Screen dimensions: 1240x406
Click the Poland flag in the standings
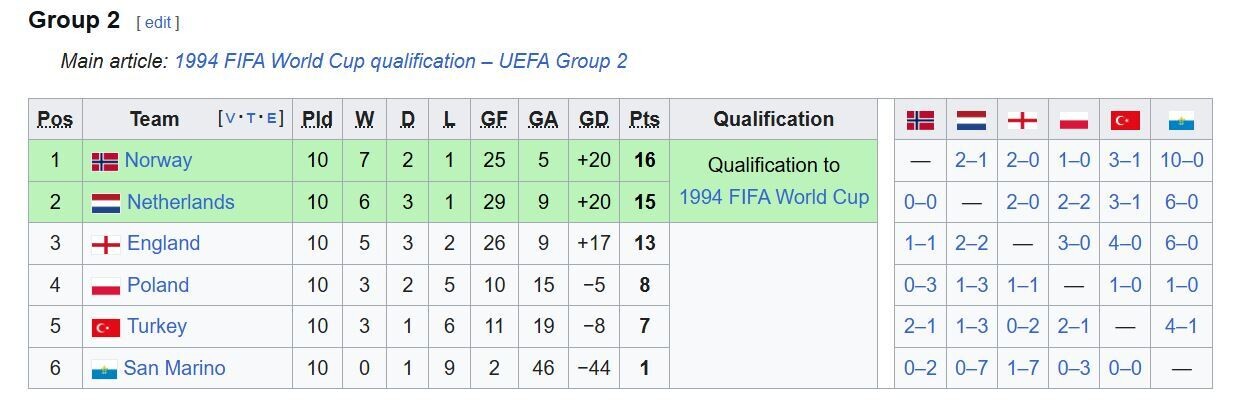coord(105,286)
